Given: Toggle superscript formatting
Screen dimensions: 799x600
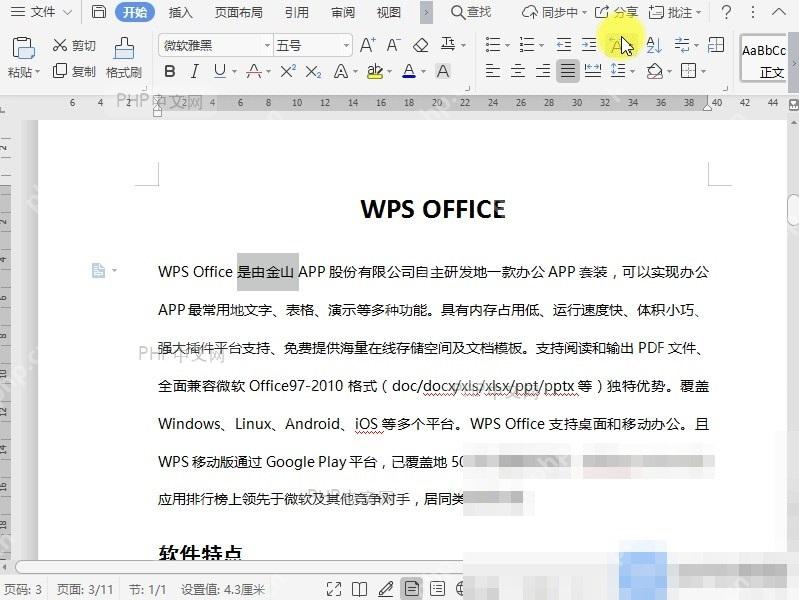Looking at the screenshot, I should coord(288,71).
